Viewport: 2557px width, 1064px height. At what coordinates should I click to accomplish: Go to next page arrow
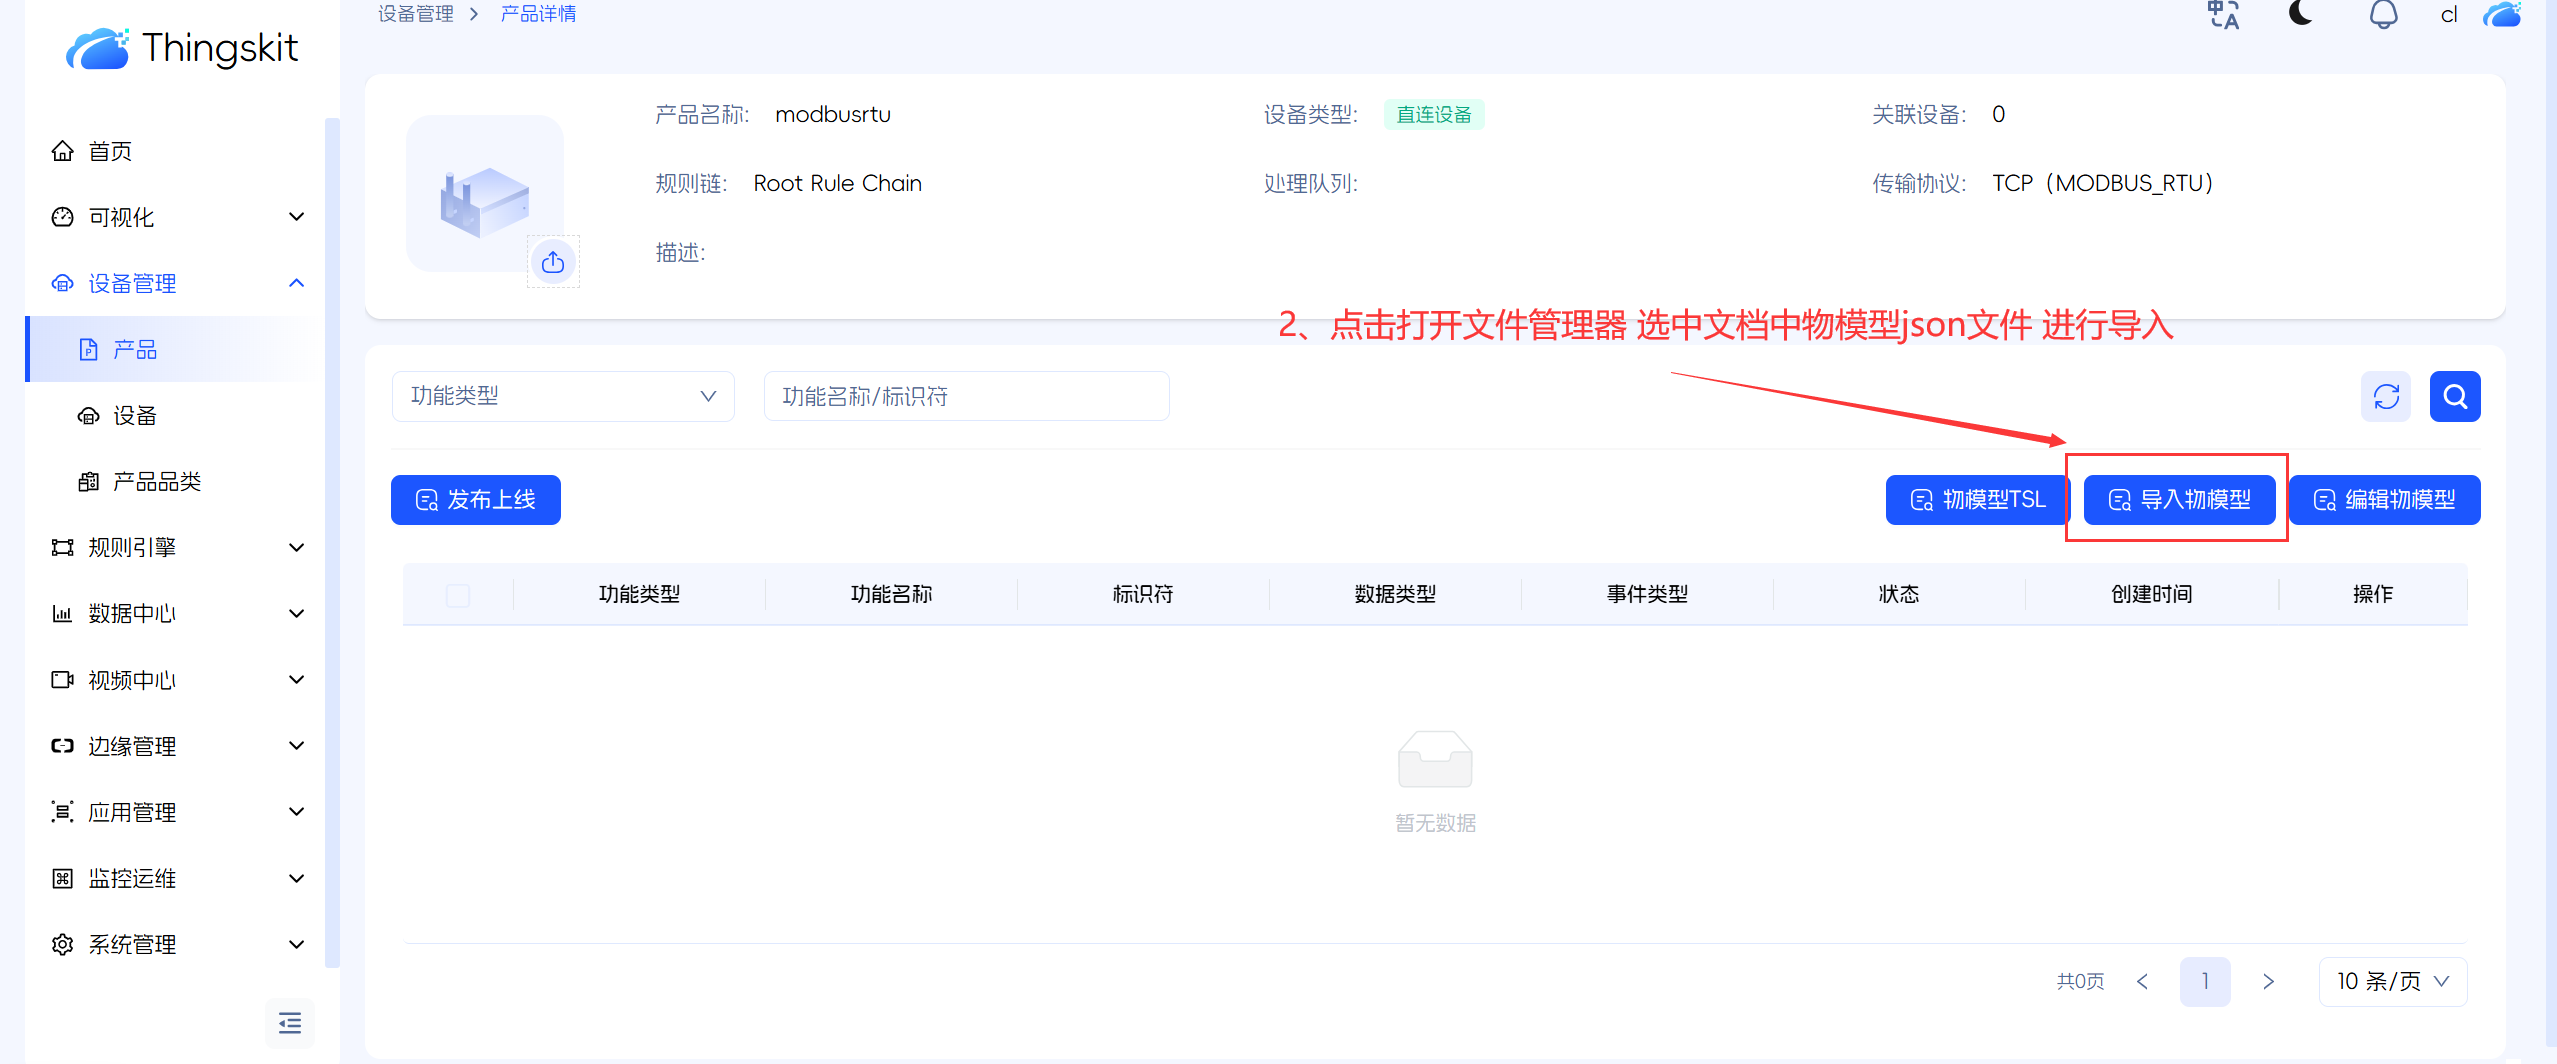pyautogui.click(x=2268, y=981)
